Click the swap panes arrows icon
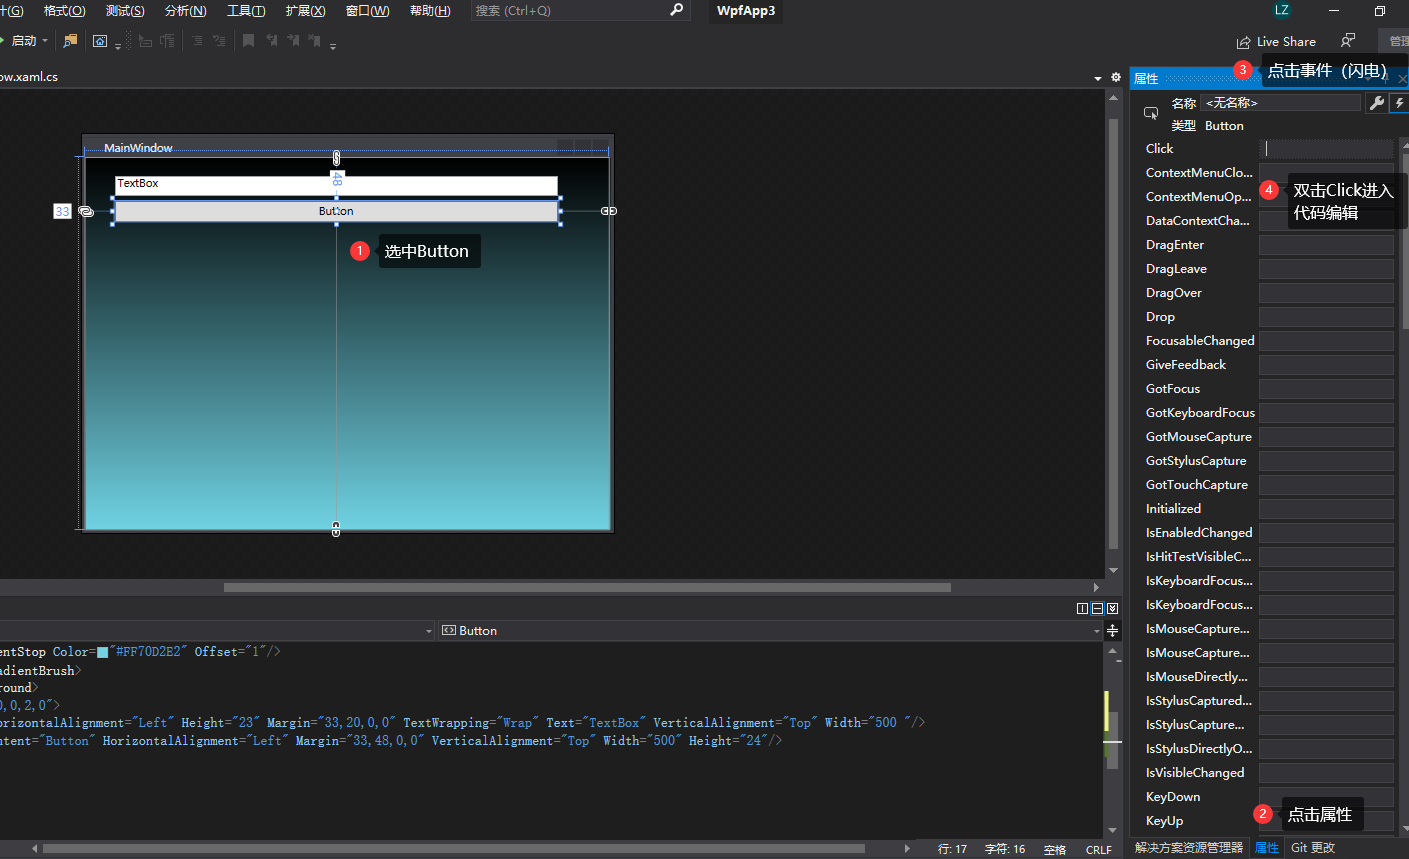The width and height of the screenshot is (1409, 859). tap(1113, 631)
